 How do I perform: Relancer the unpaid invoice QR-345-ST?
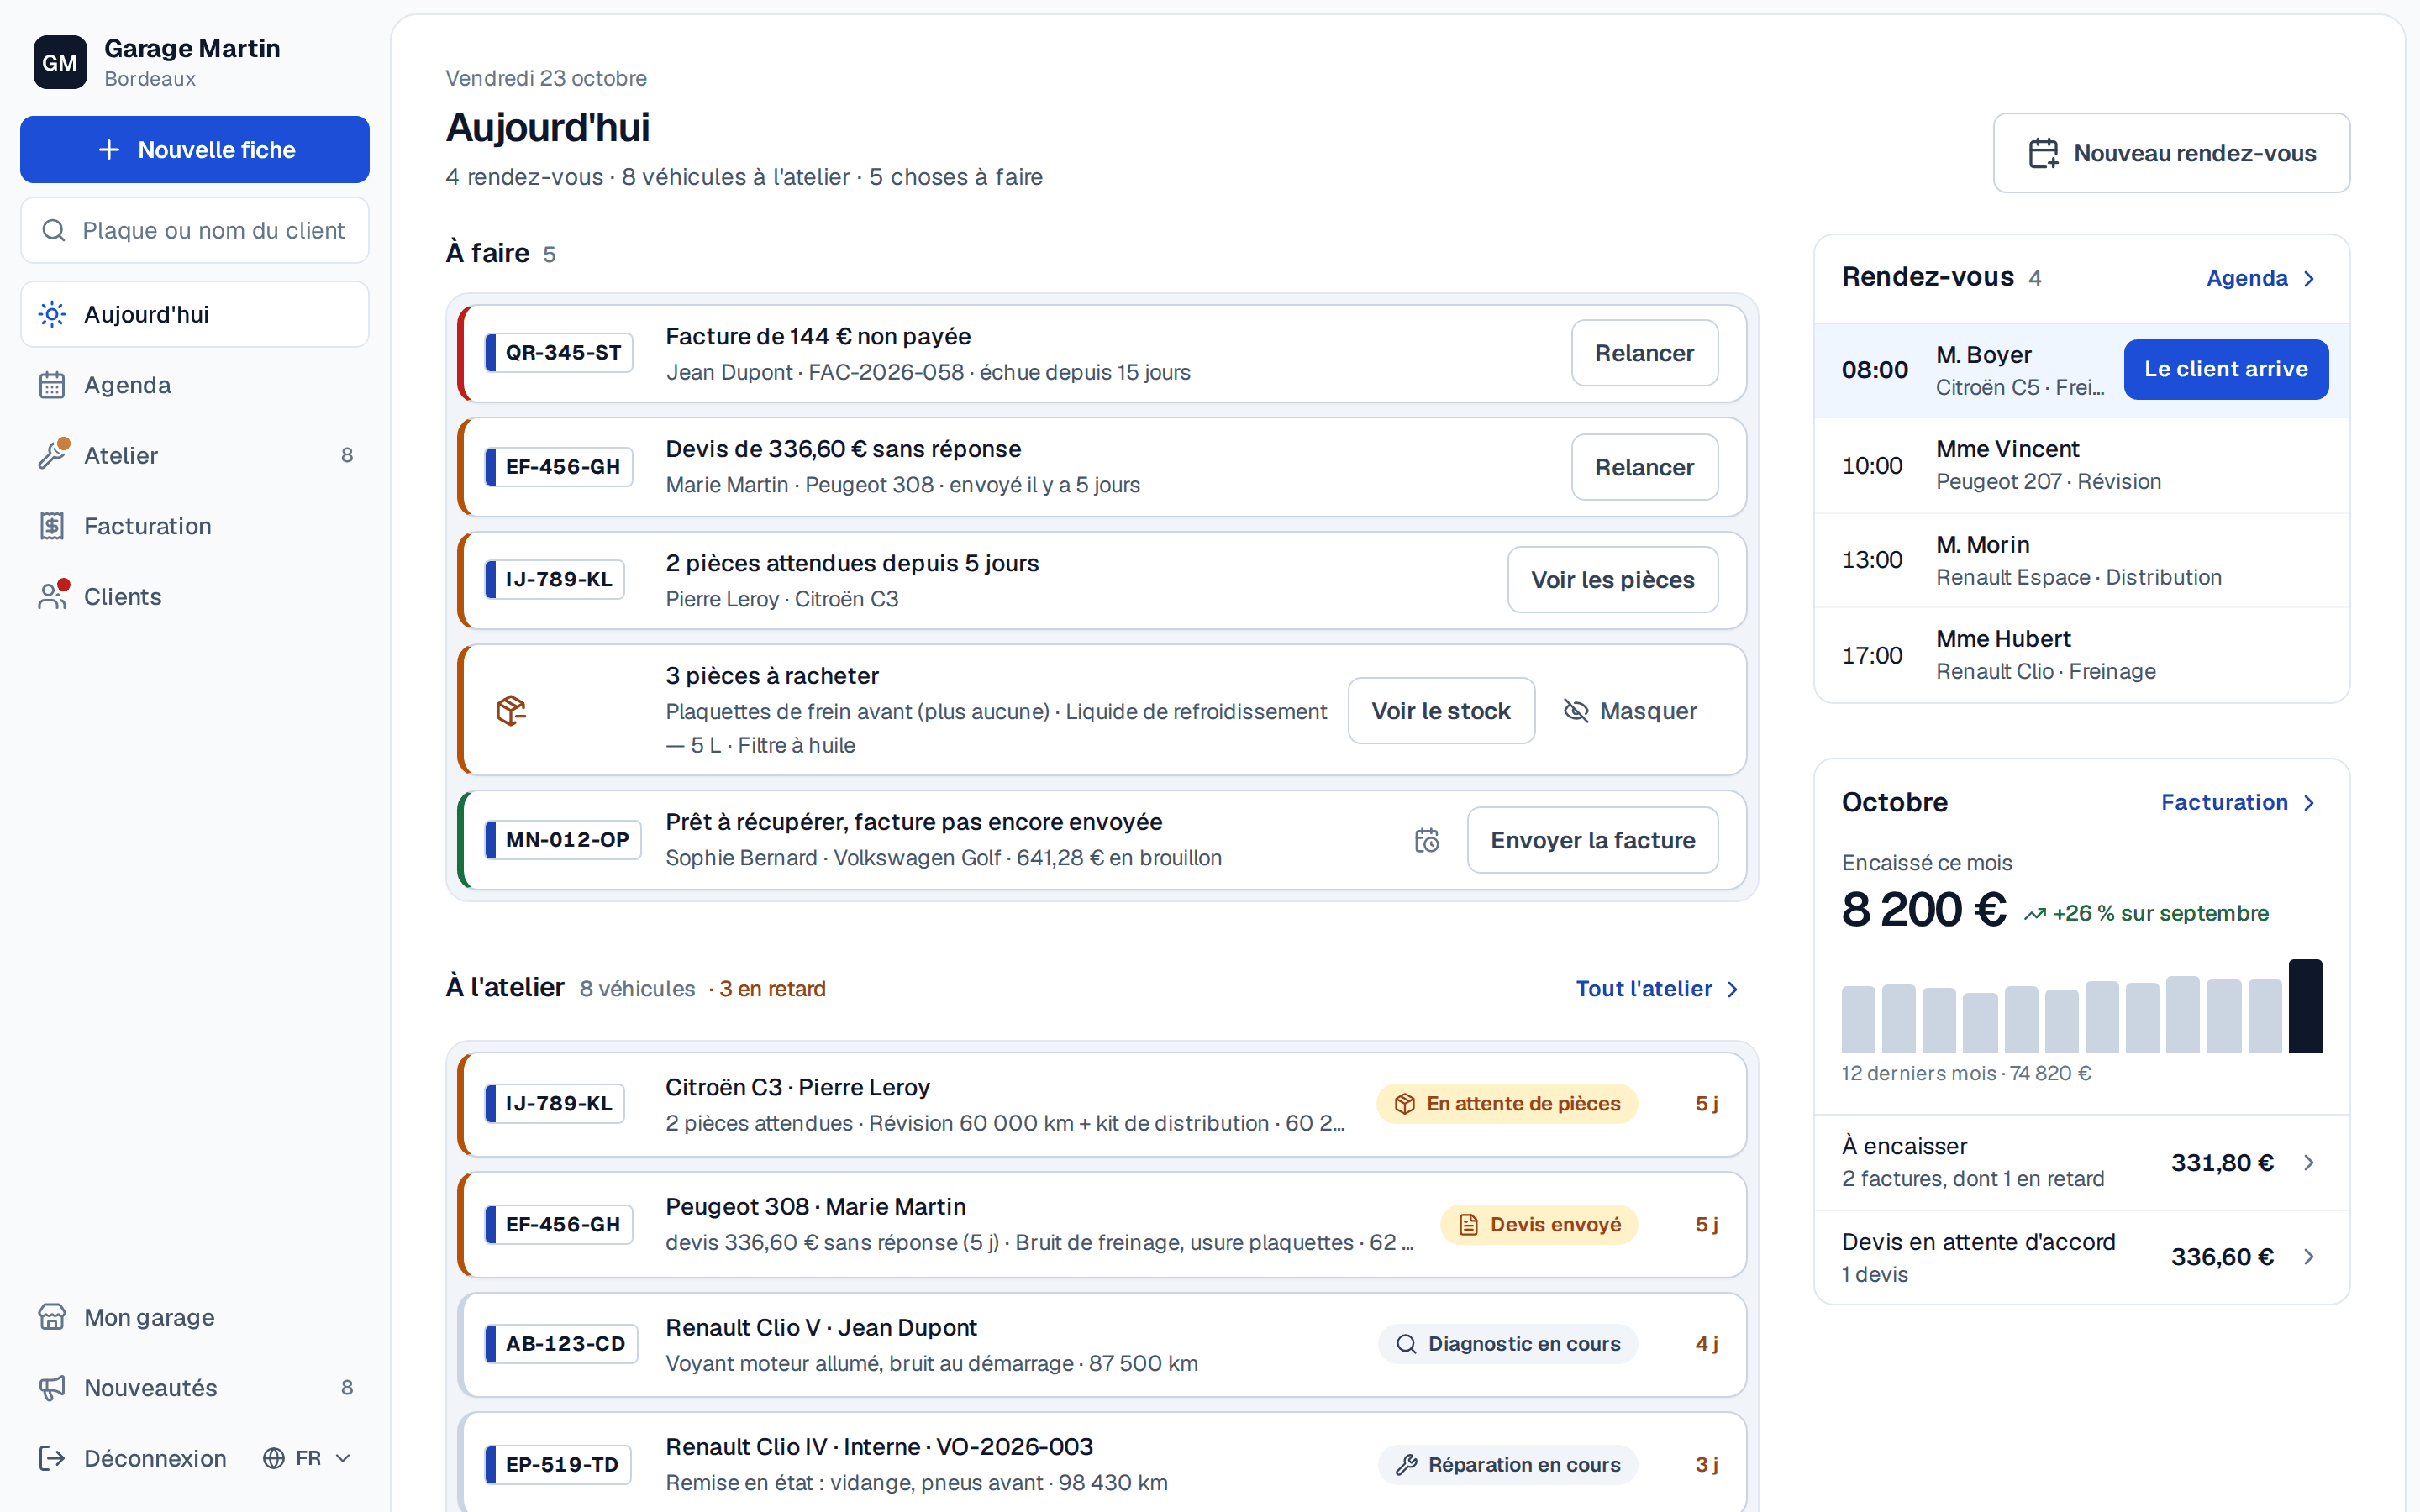1644,353
